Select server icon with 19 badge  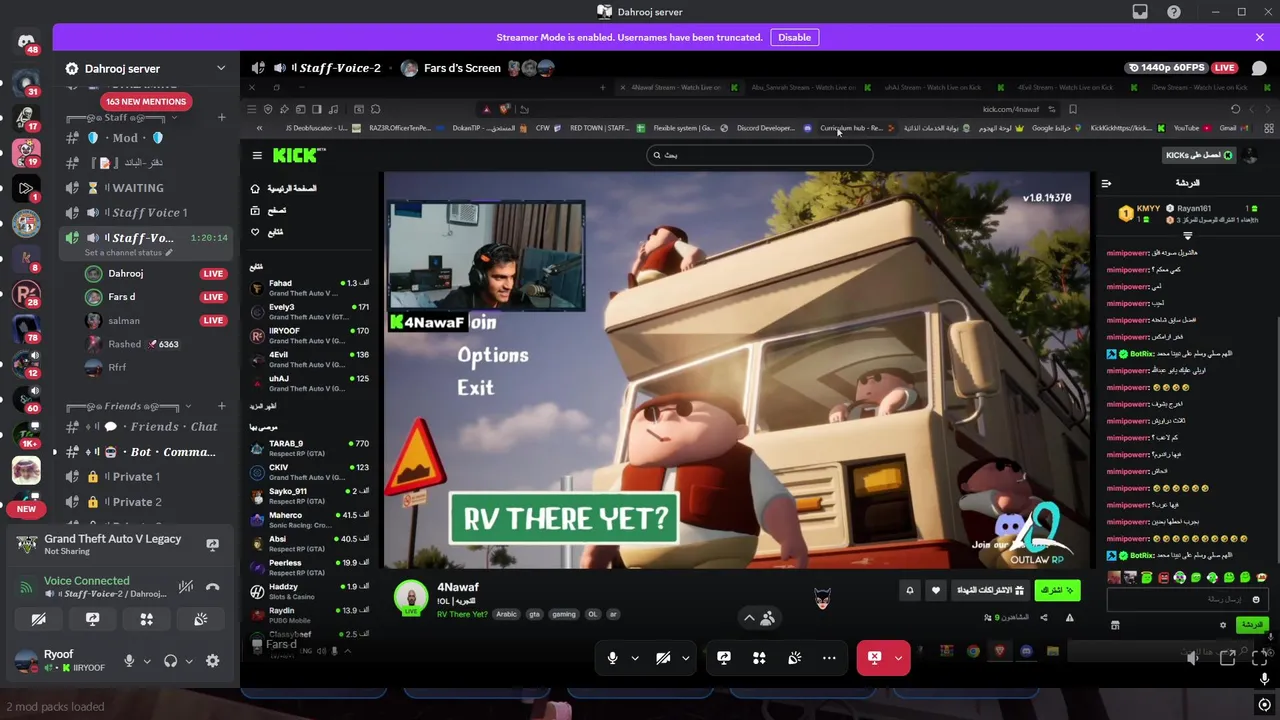click(x=26, y=153)
